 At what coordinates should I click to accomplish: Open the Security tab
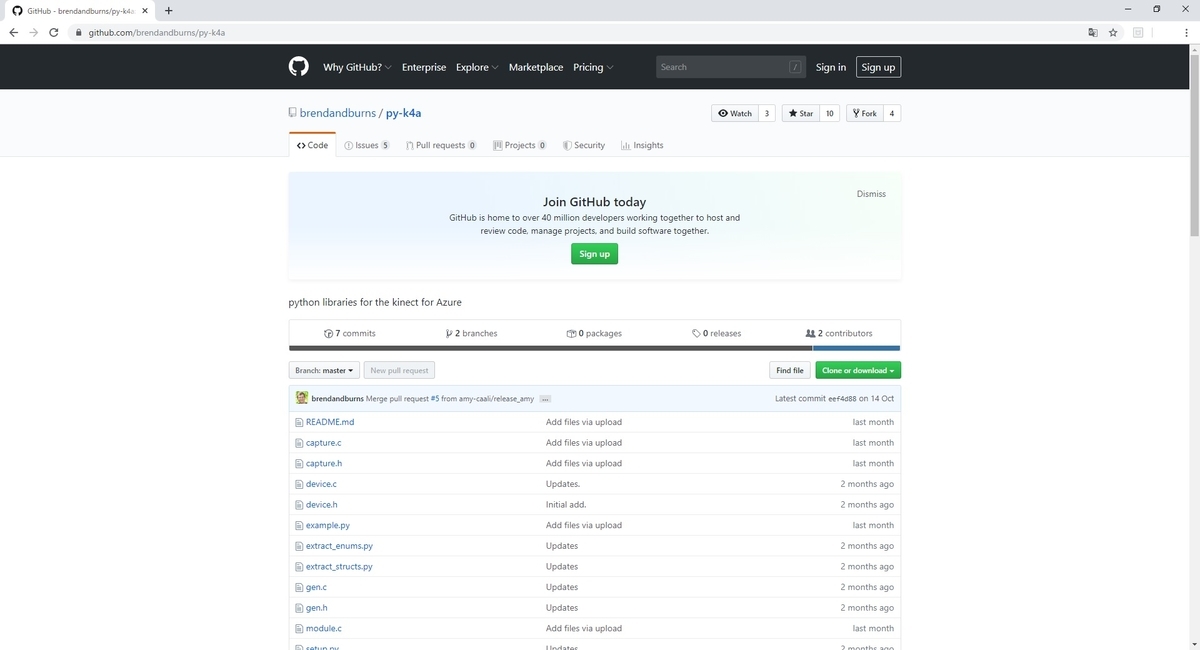pyautogui.click(x=584, y=145)
